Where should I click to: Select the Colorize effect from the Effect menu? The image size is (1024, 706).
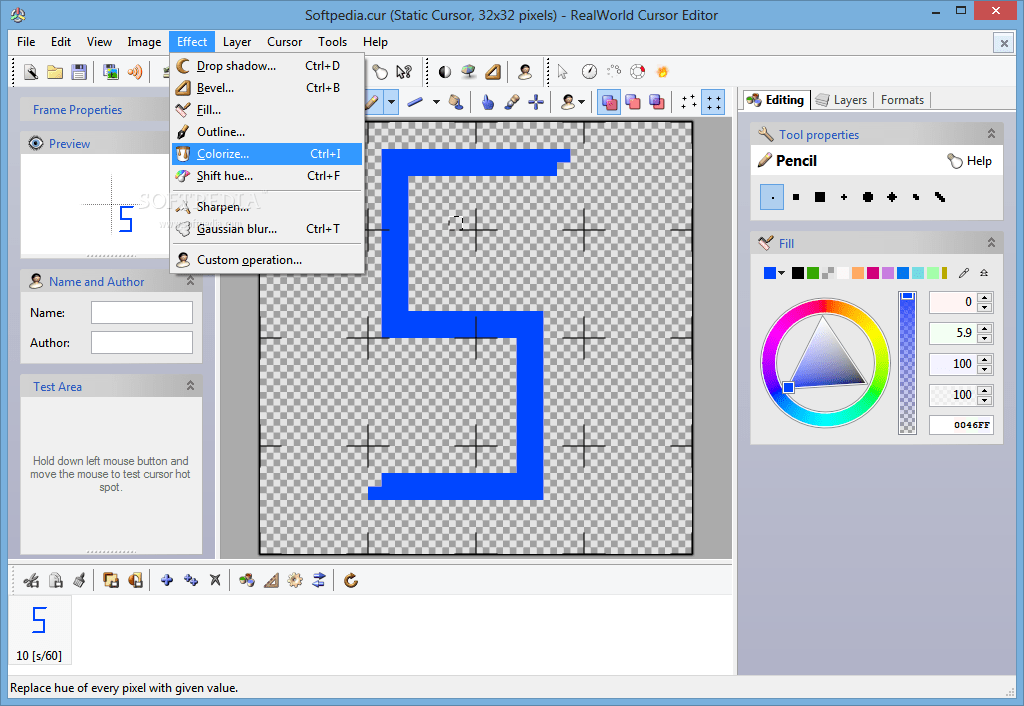coord(228,154)
